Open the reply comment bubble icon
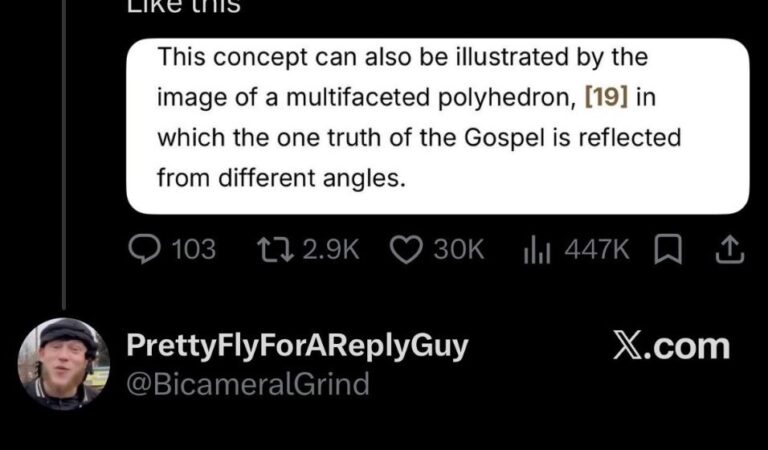Screen dimensions: 768x450 click(144, 249)
